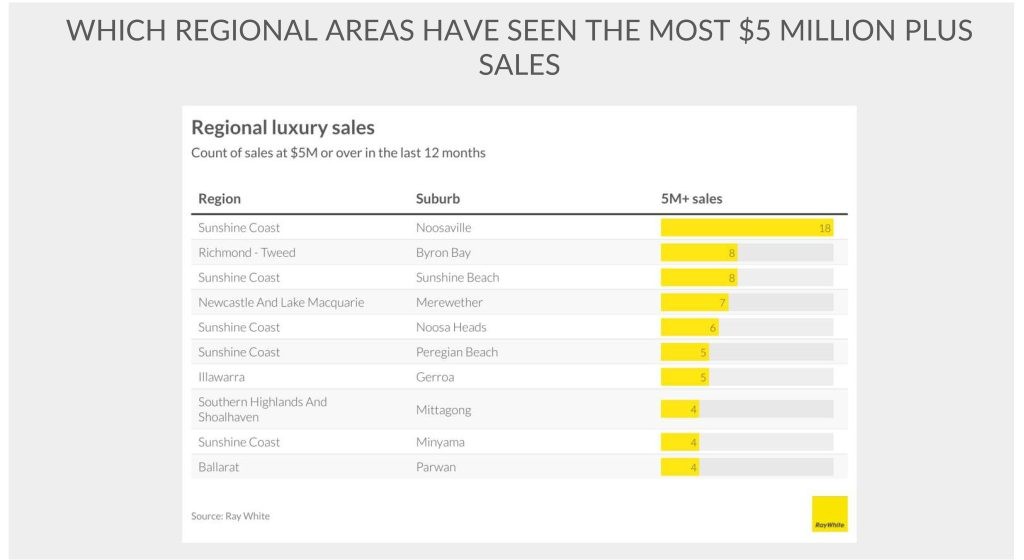Screen dimensions: 1024x560
Task: Click the Region column header
Action: (219, 199)
